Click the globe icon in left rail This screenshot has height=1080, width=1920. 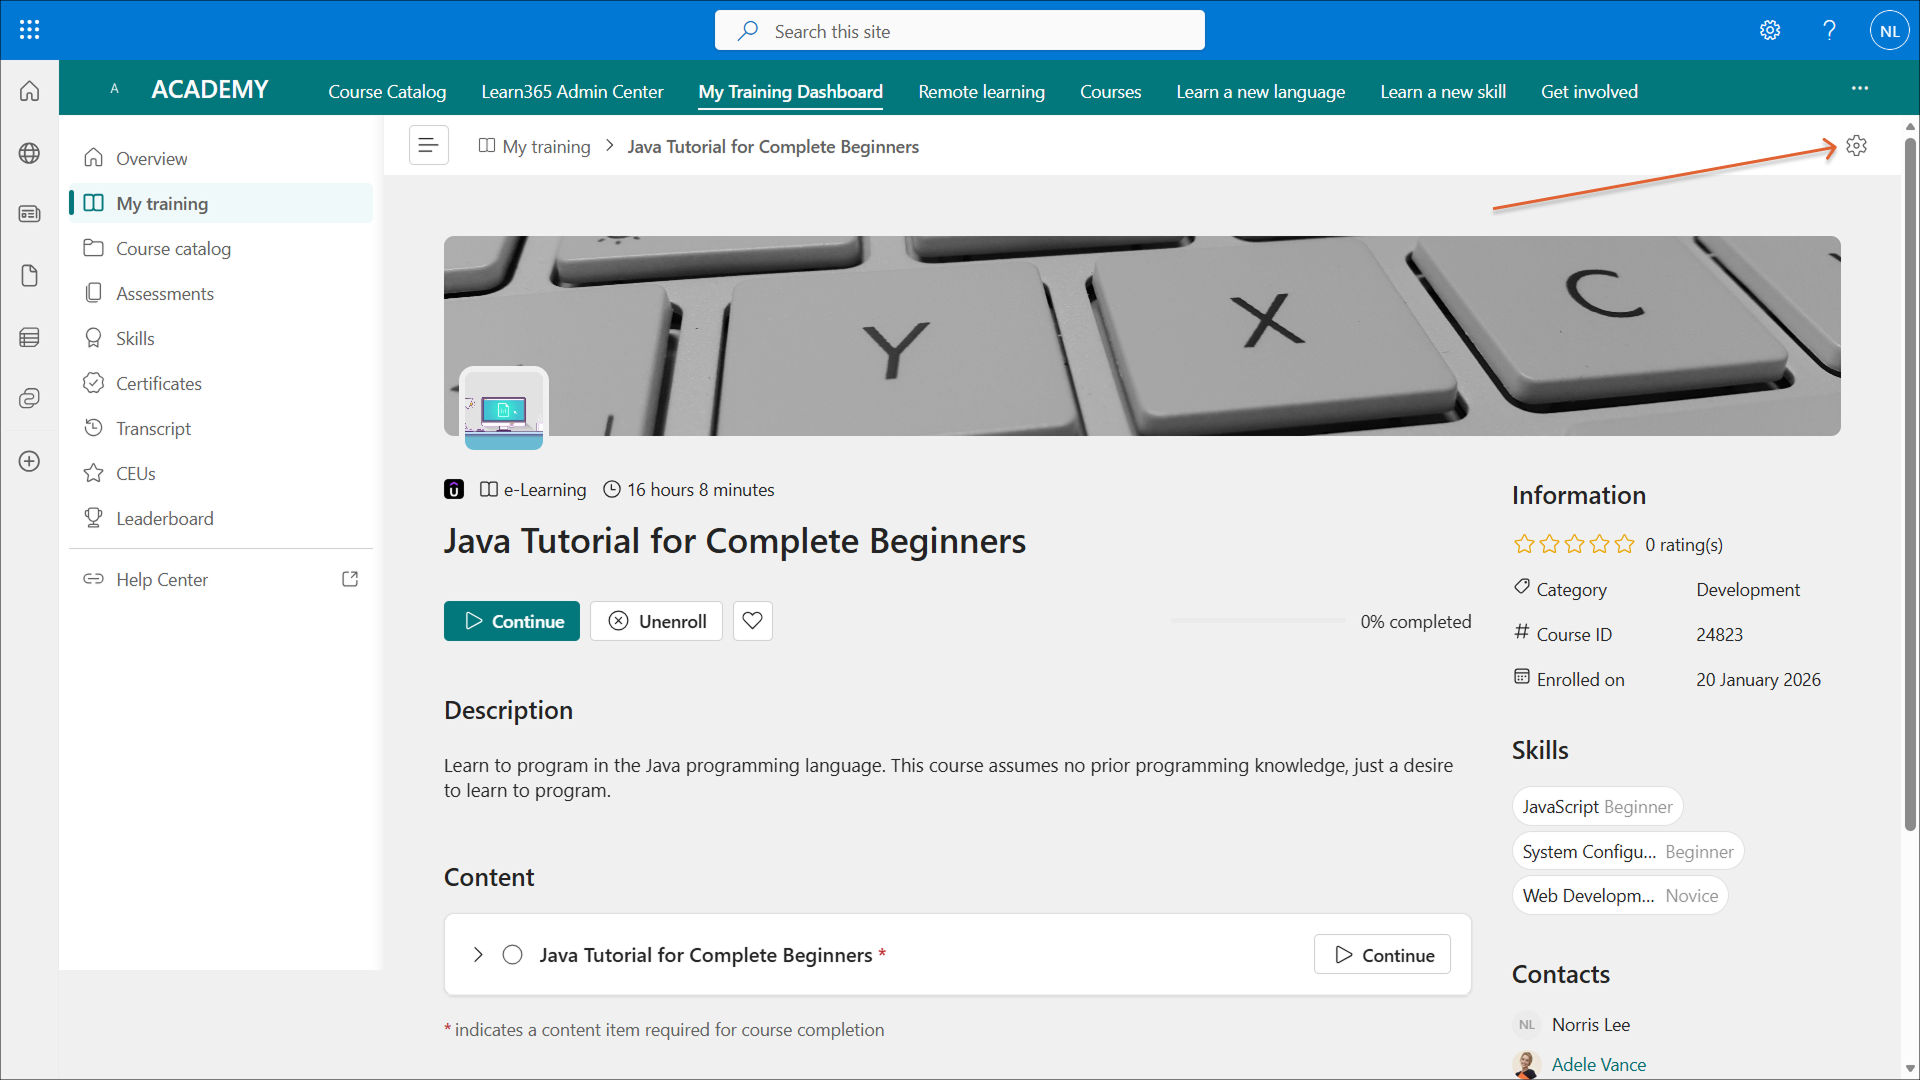[29, 153]
